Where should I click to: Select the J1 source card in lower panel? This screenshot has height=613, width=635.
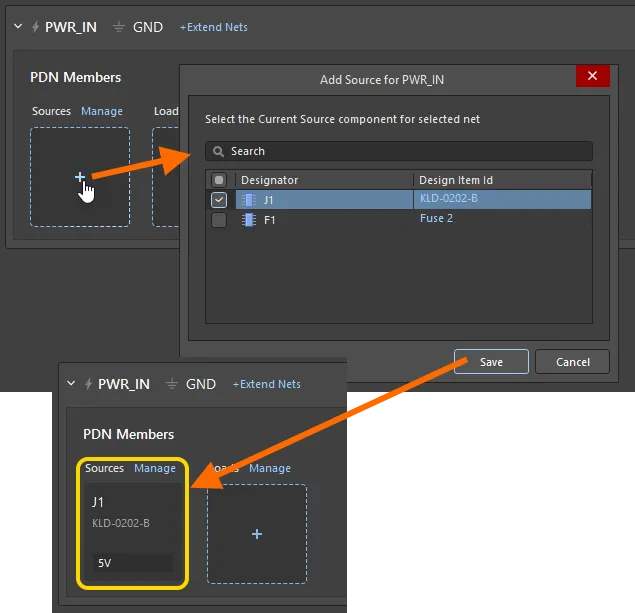(x=132, y=532)
